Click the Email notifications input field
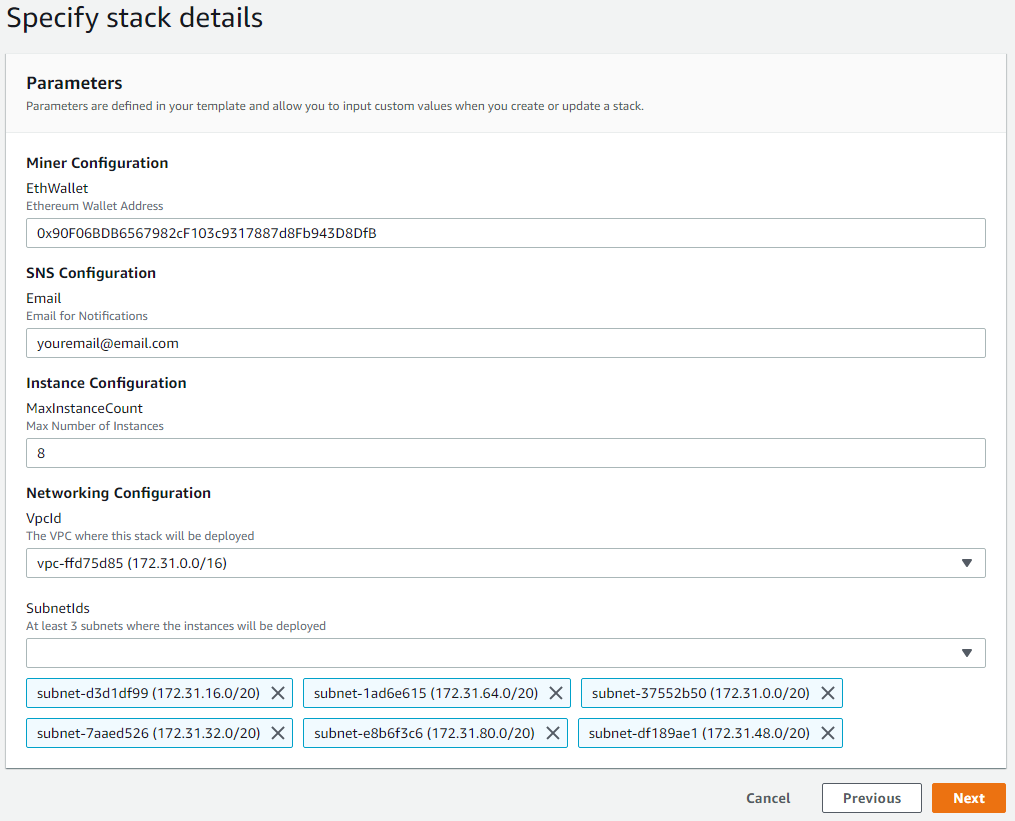Viewport: 1015px width, 821px height. coord(505,343)
